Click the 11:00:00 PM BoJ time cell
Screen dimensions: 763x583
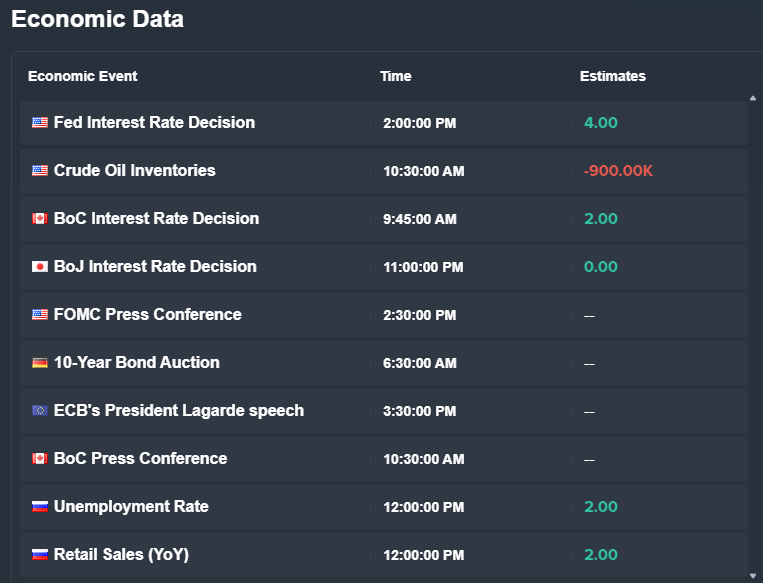pos(423,267)
